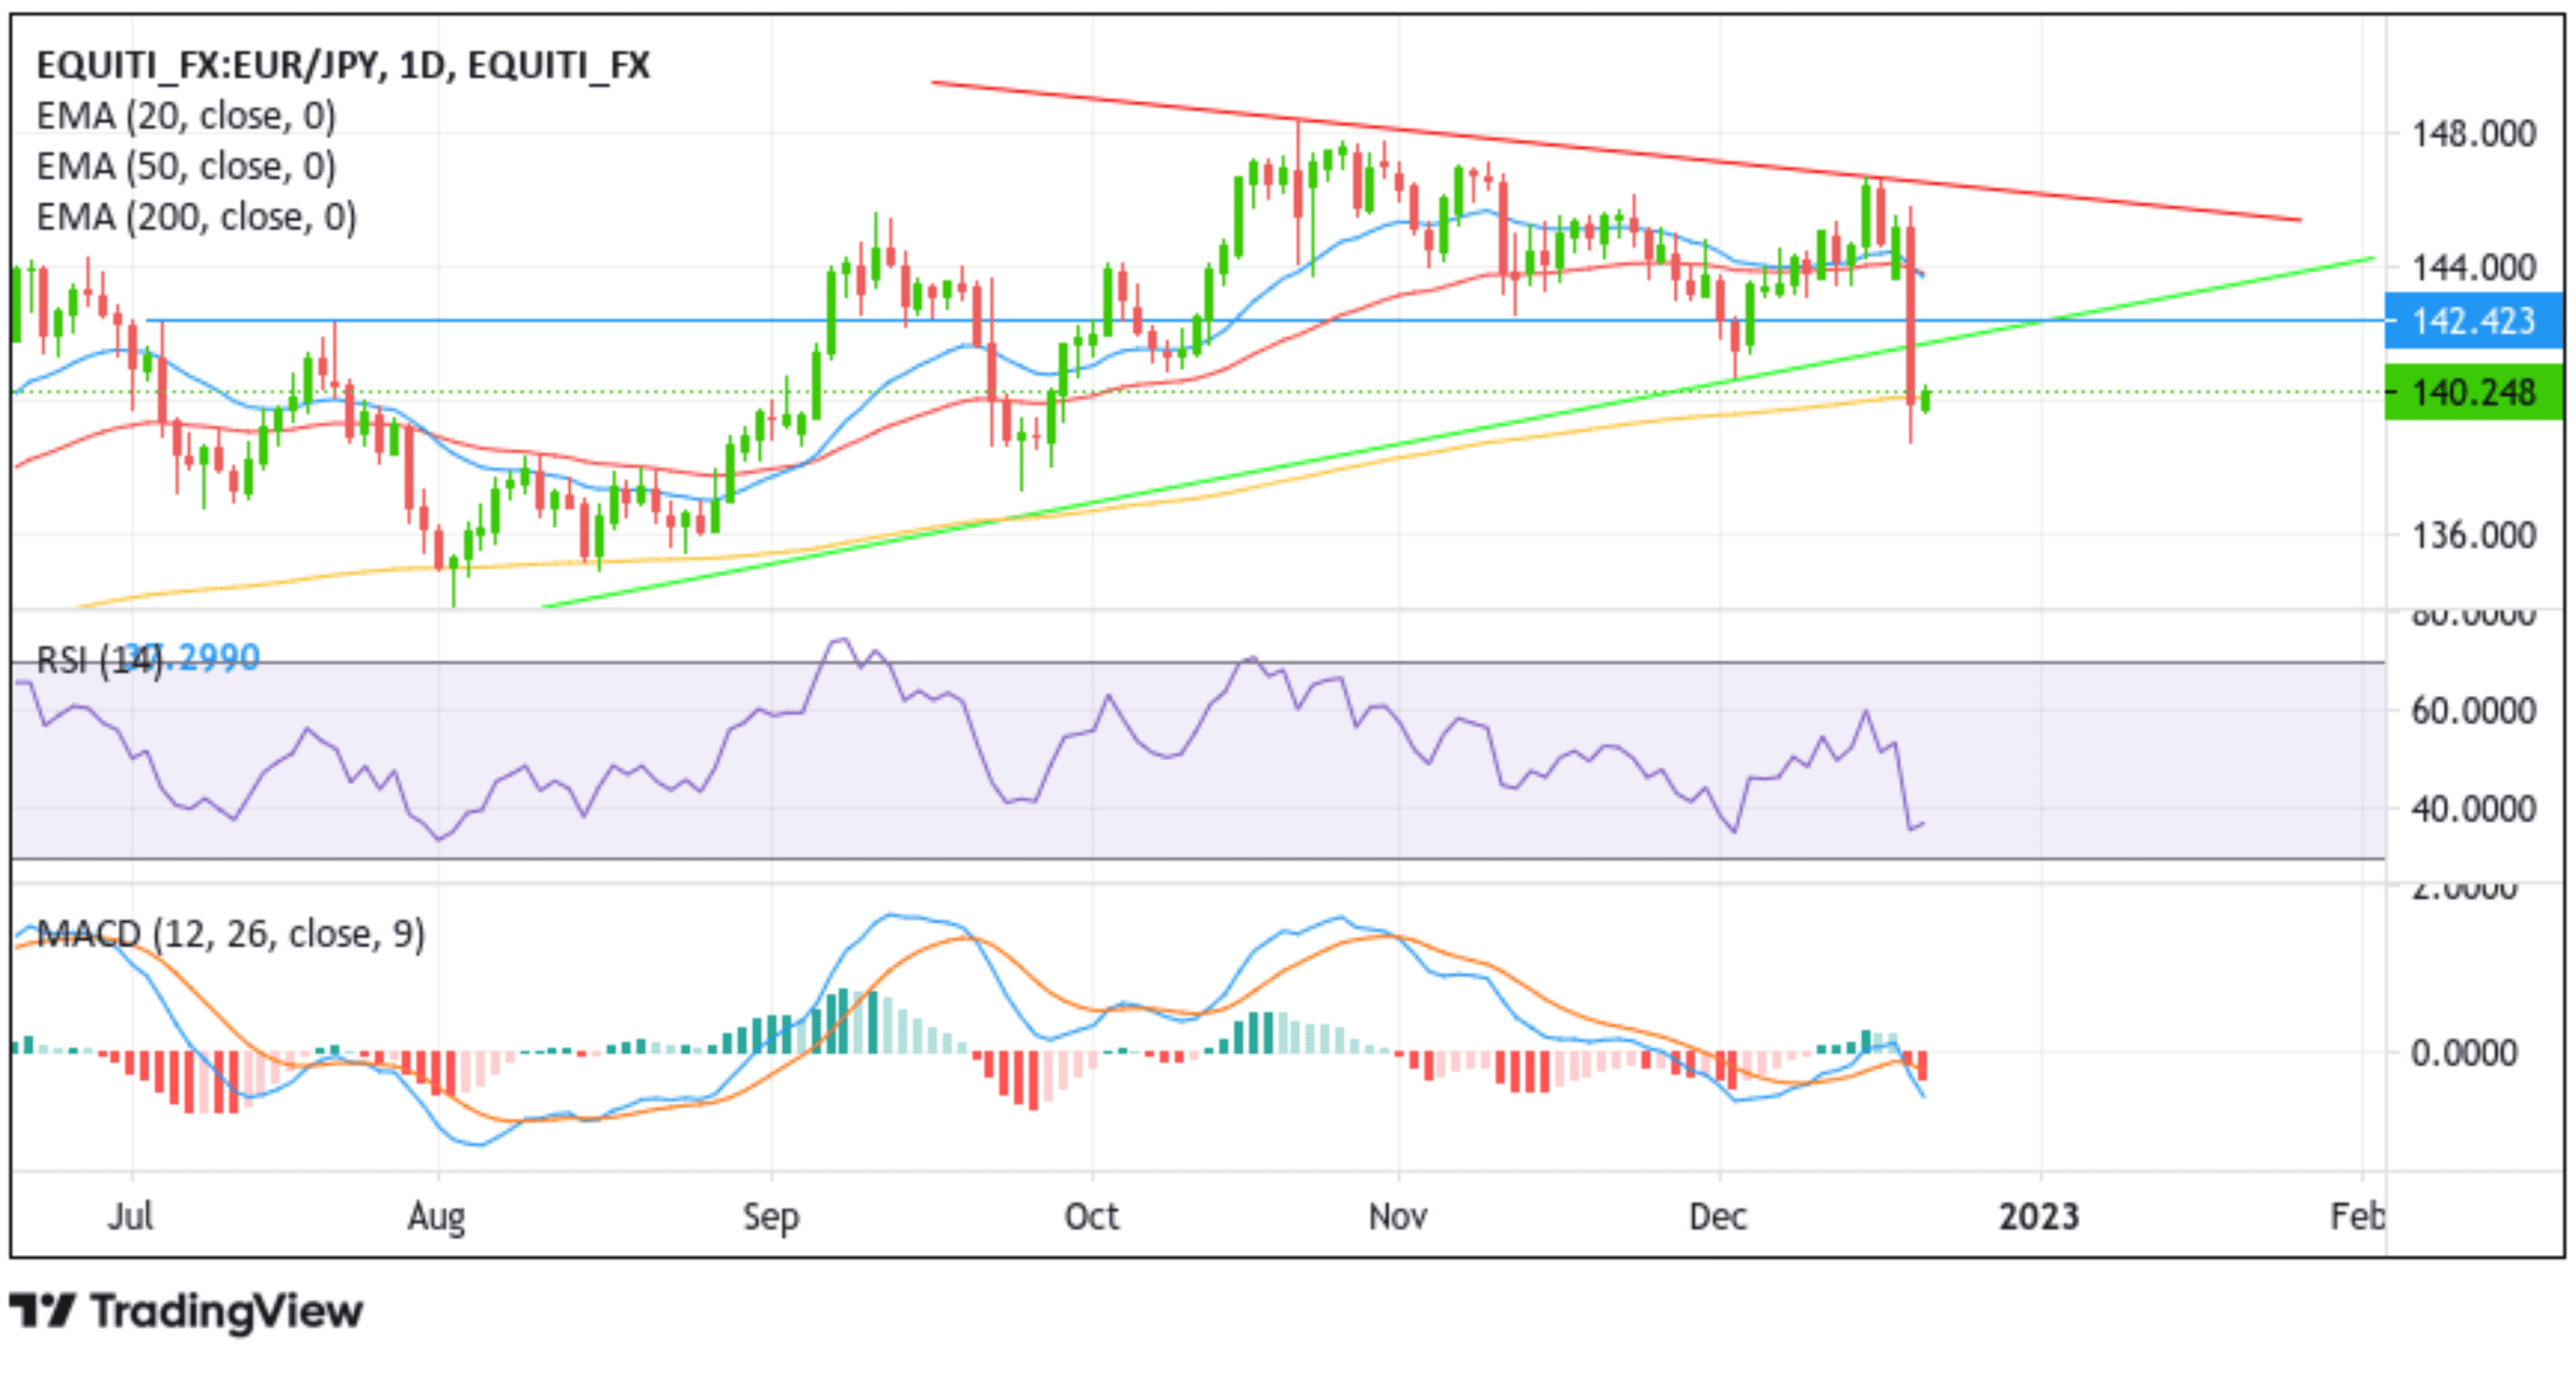Image resolution: width=2576 pixels, height=1382 pixels.
Task: Click the Dec label on time axis
Action: coord(1718,1217)
